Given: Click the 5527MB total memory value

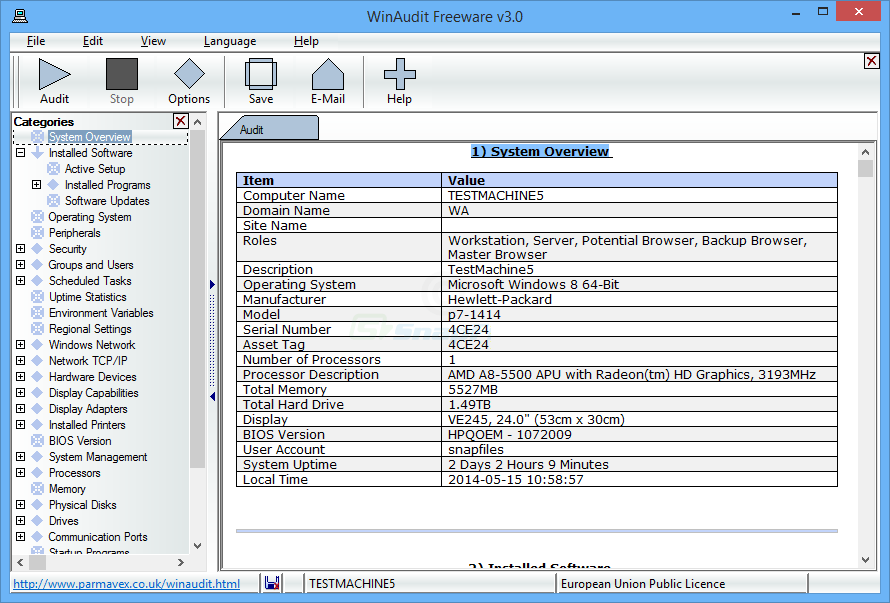Looking at the screenshot, I should [x=473, y=390].
